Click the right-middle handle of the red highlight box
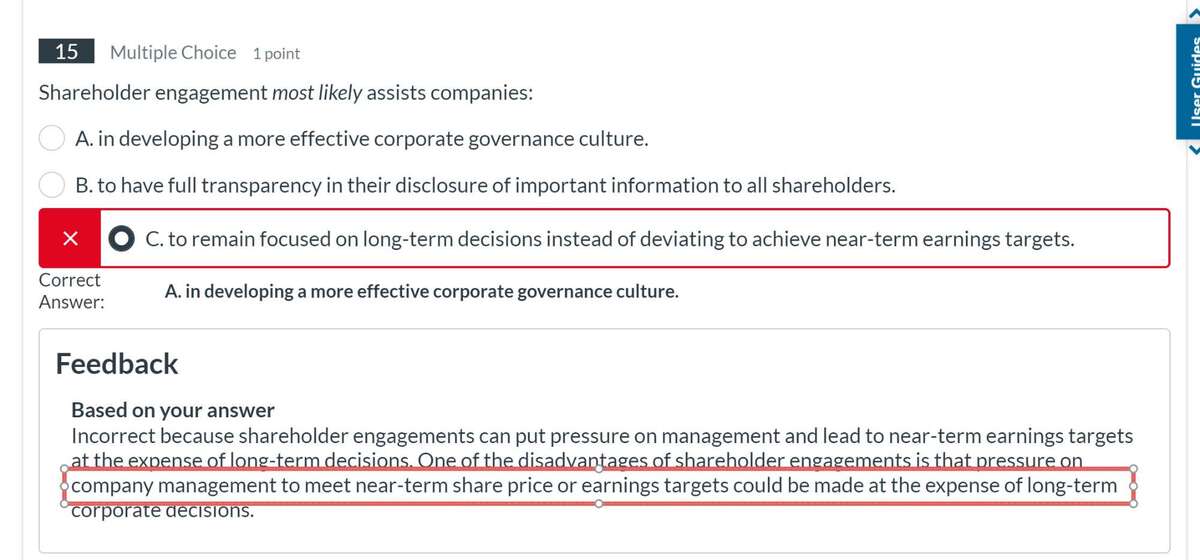Image resolution: width=1200 pixels, height=560 pixels. (1133, 486)
